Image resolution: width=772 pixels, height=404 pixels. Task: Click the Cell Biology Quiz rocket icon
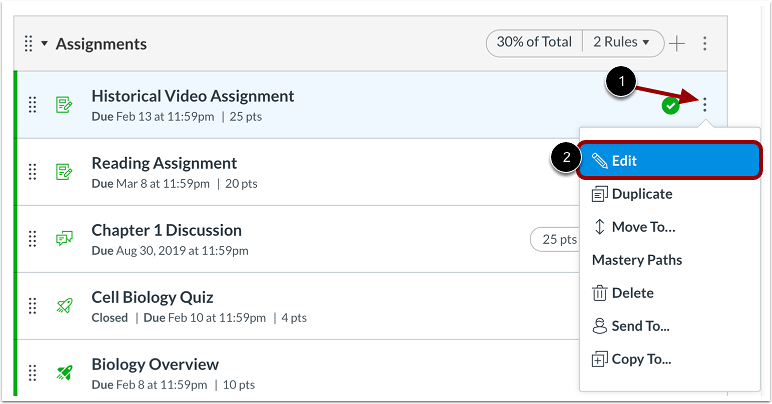tap(64, 306)
